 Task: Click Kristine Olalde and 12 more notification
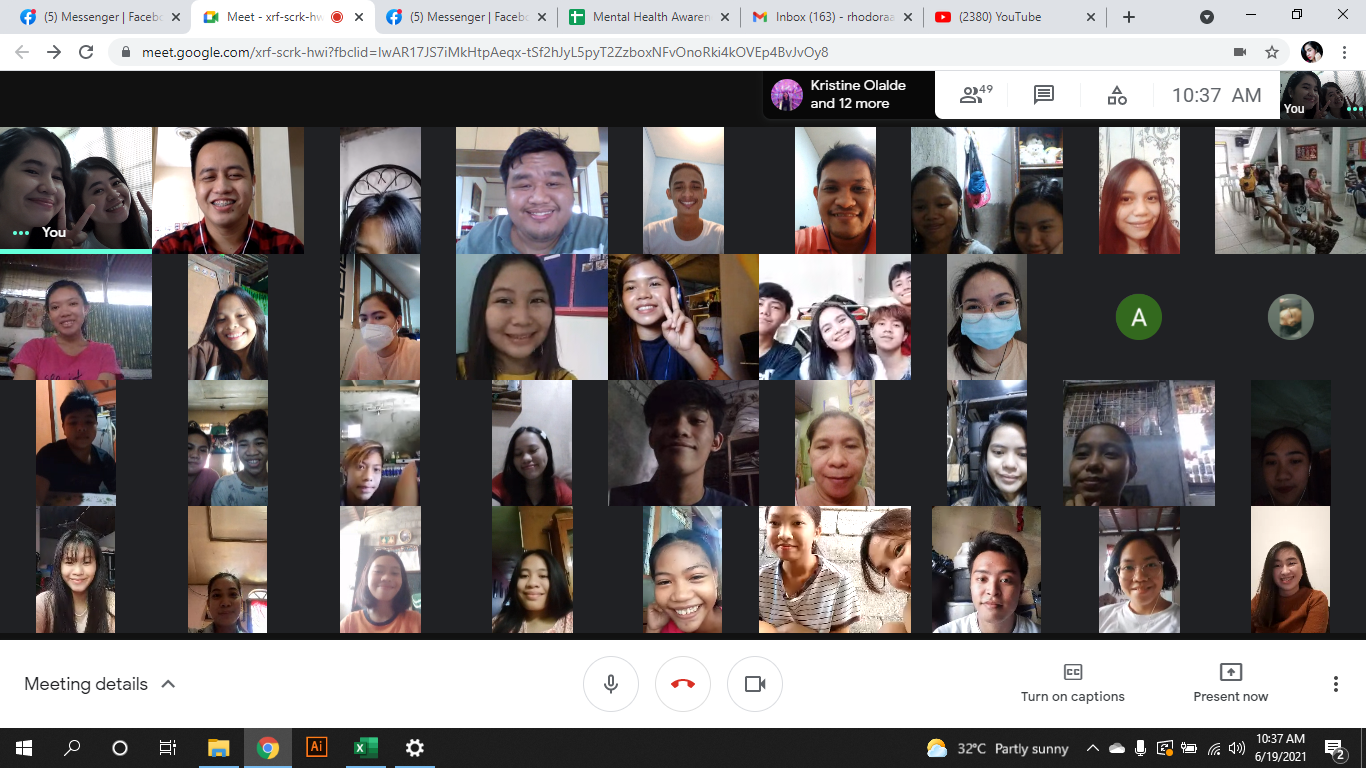pyautogui.click(x=849, y=95)
